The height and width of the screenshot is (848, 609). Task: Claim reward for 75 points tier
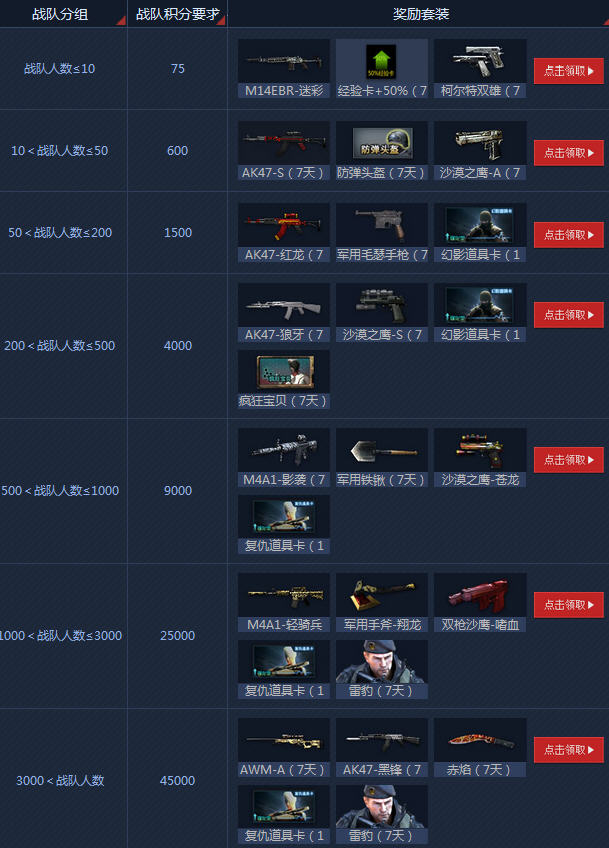tap(568, 71)
